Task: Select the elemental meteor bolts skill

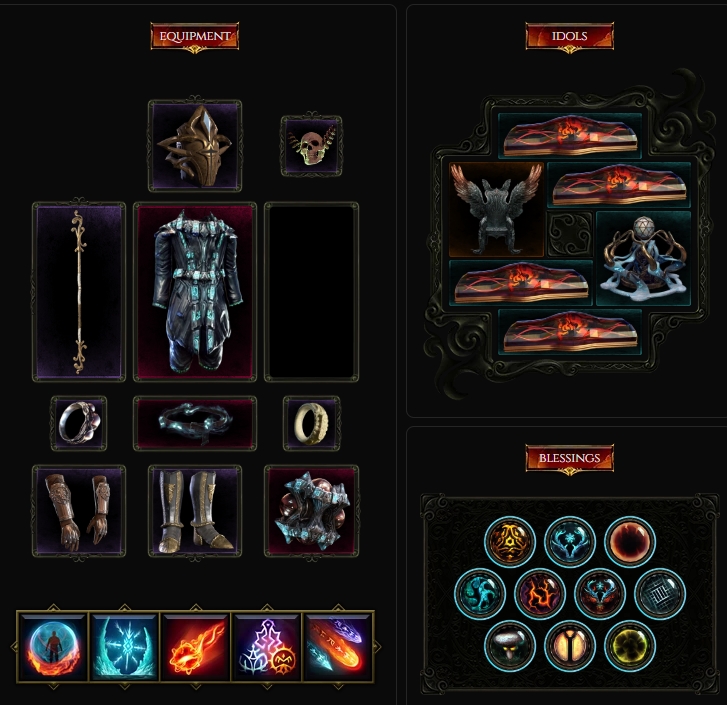Action: [x=338, y=647]
